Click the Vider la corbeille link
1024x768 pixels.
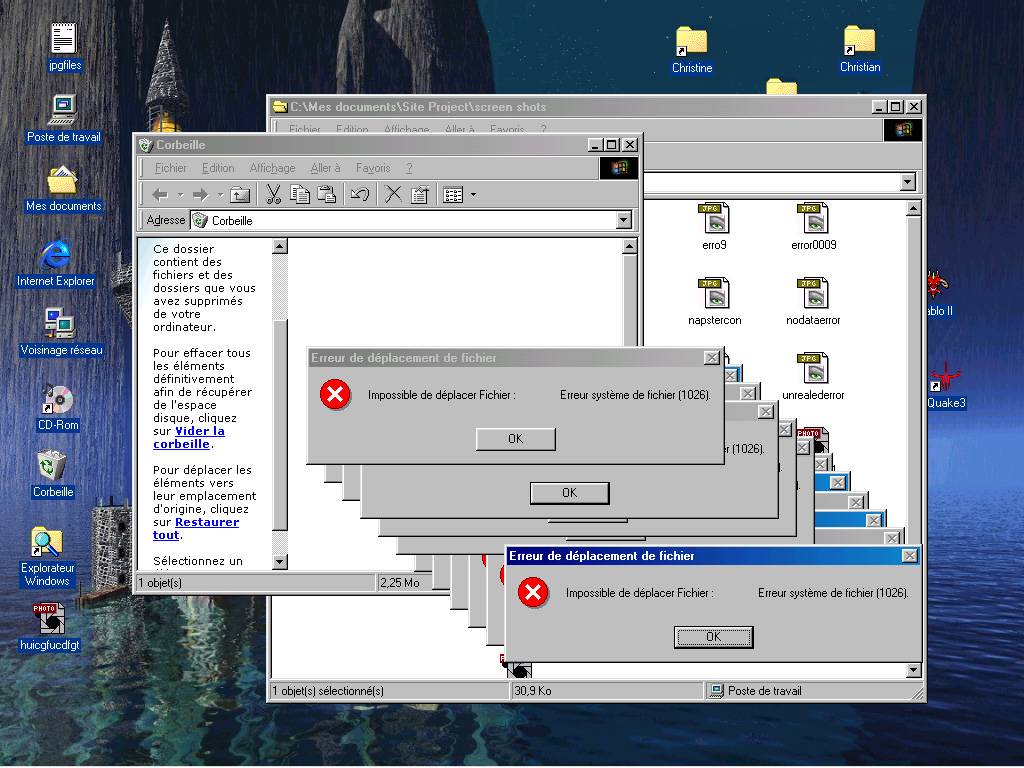click(x=189, y=438)
